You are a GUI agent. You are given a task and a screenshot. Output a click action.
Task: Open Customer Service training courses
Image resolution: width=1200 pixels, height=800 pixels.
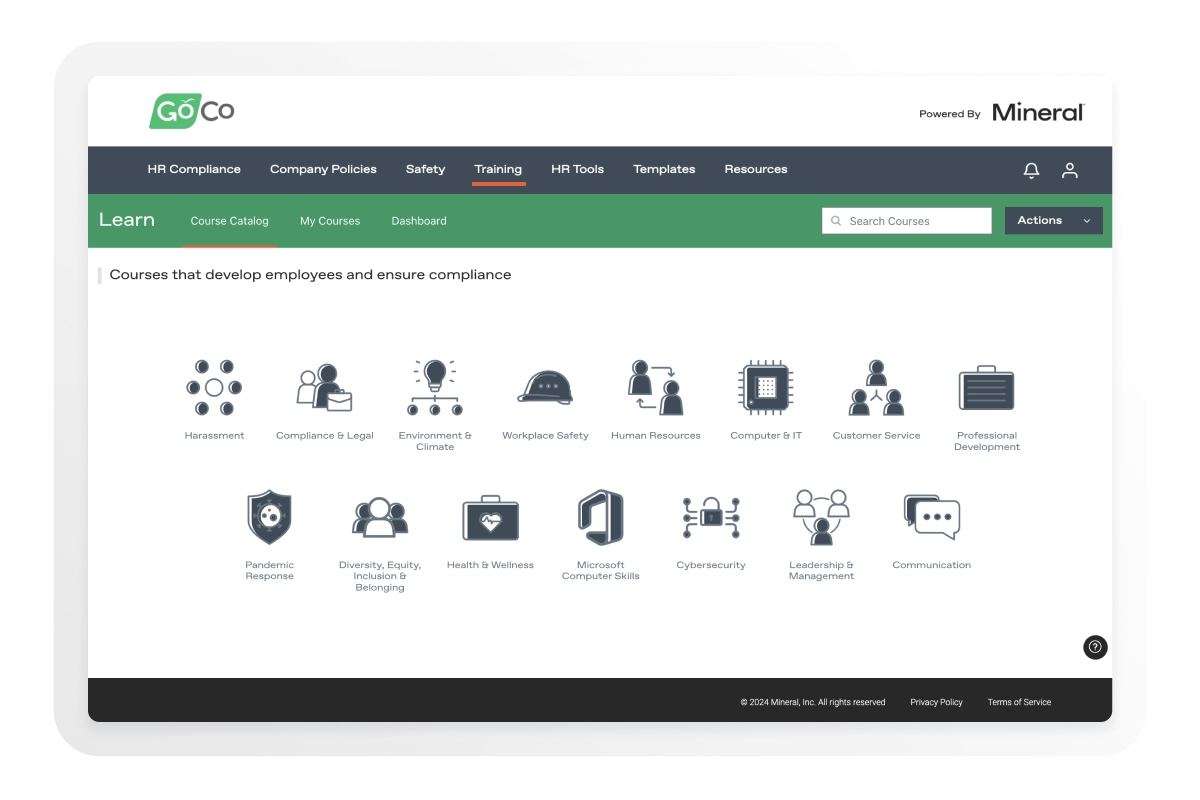coord(876,388)
